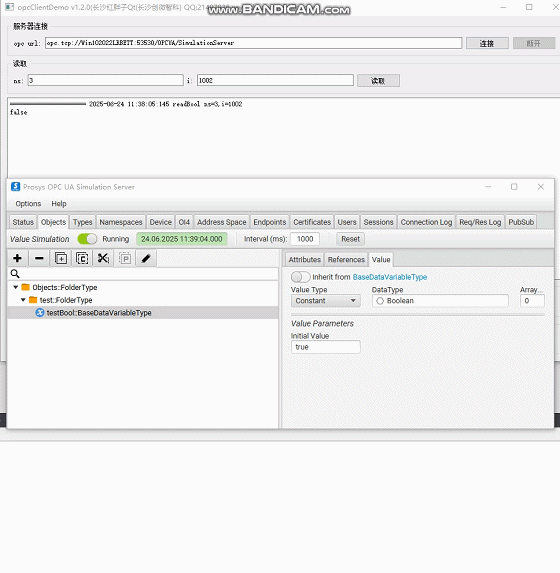
Task: Click the testBool variable node icon
Action: (39, 313)
